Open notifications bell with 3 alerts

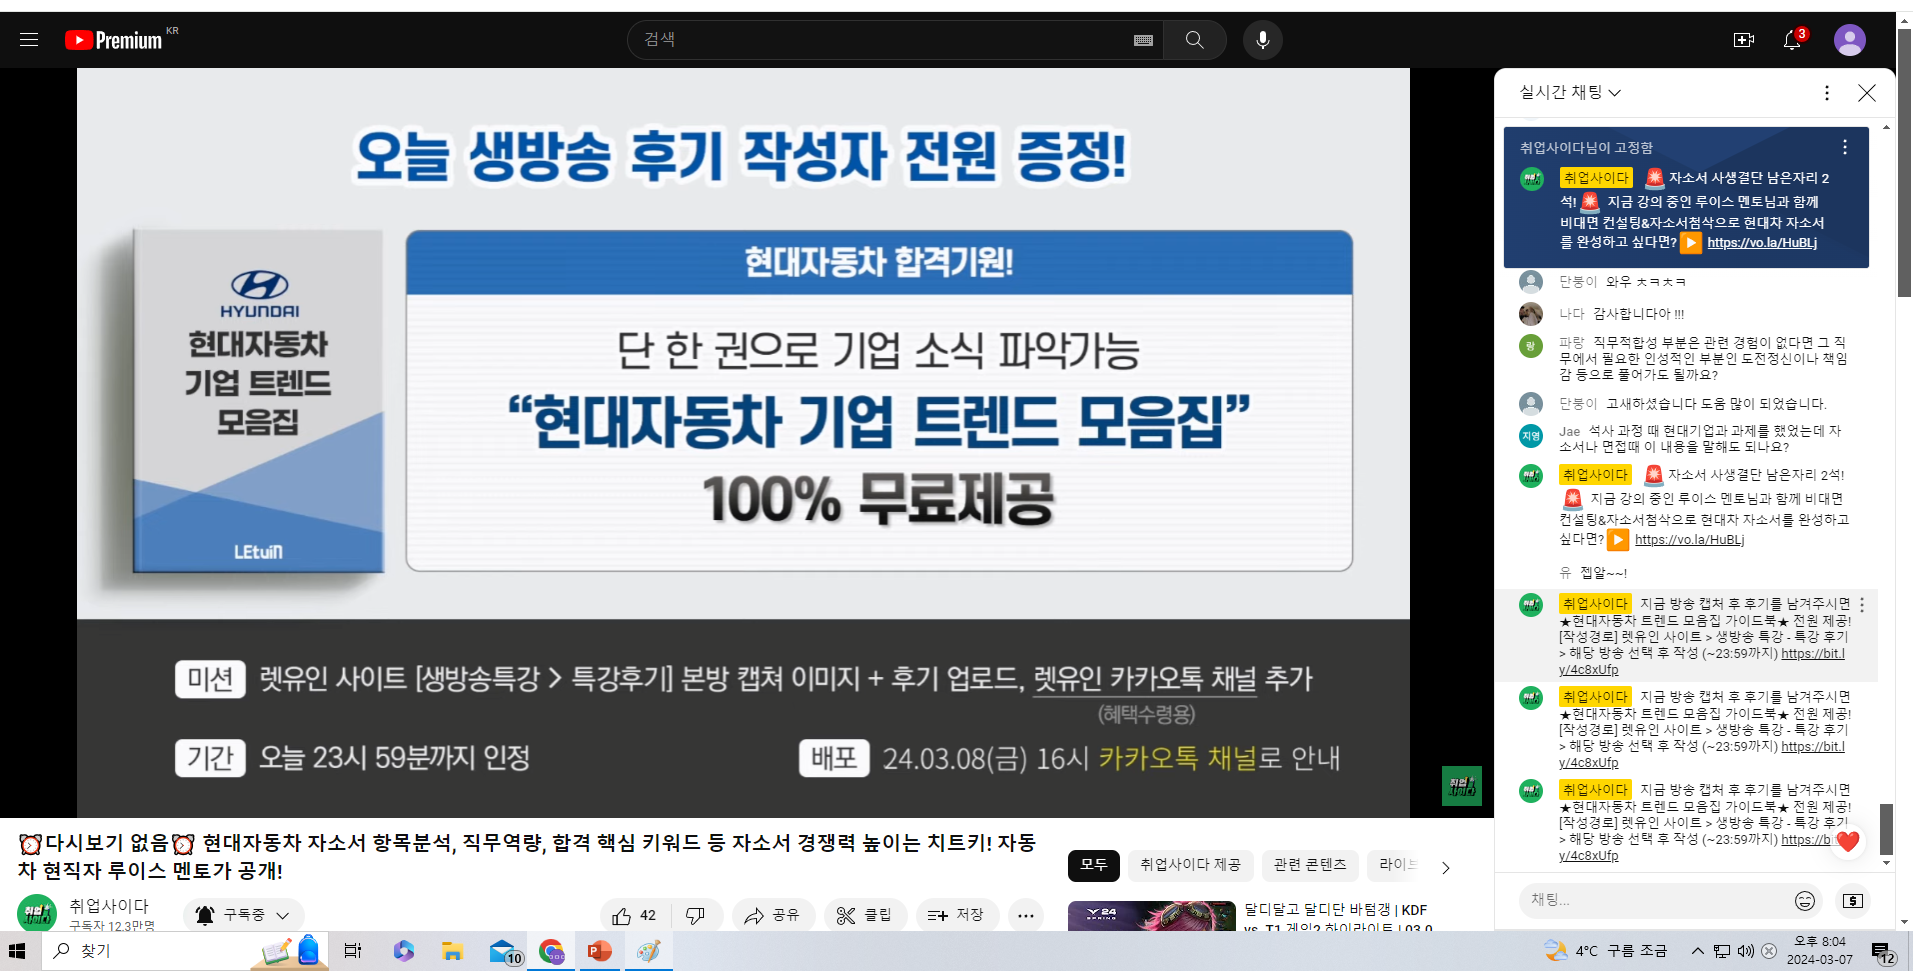point(1793,40)
